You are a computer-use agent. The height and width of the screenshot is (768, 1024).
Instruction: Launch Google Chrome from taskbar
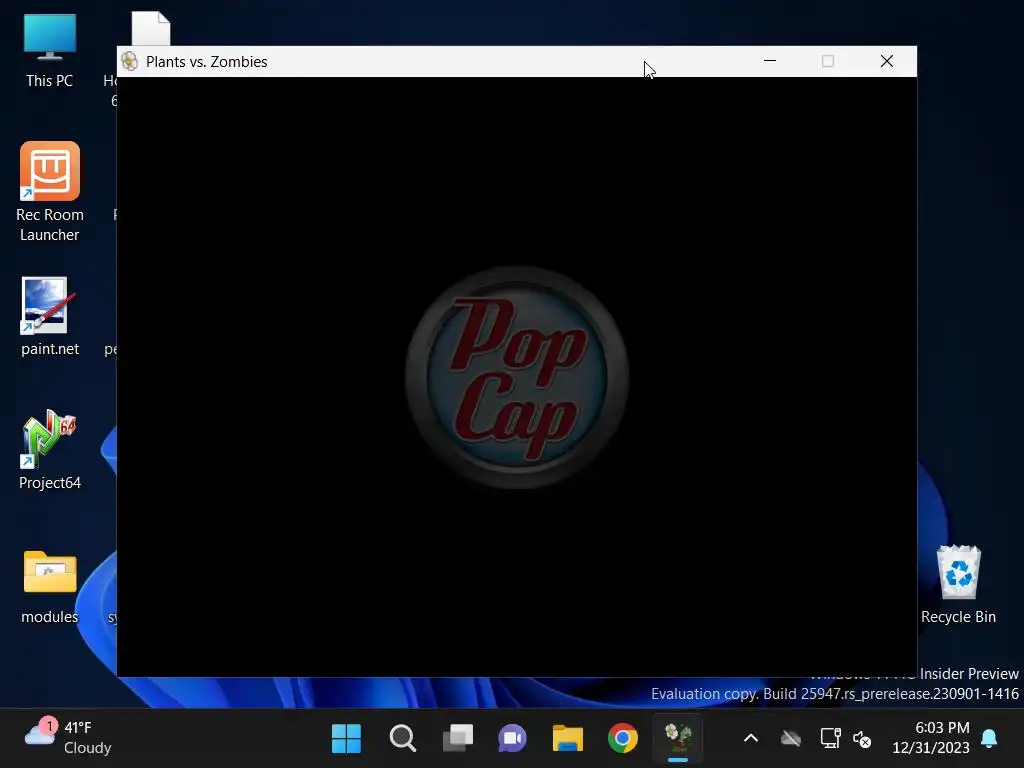(622, 739)
